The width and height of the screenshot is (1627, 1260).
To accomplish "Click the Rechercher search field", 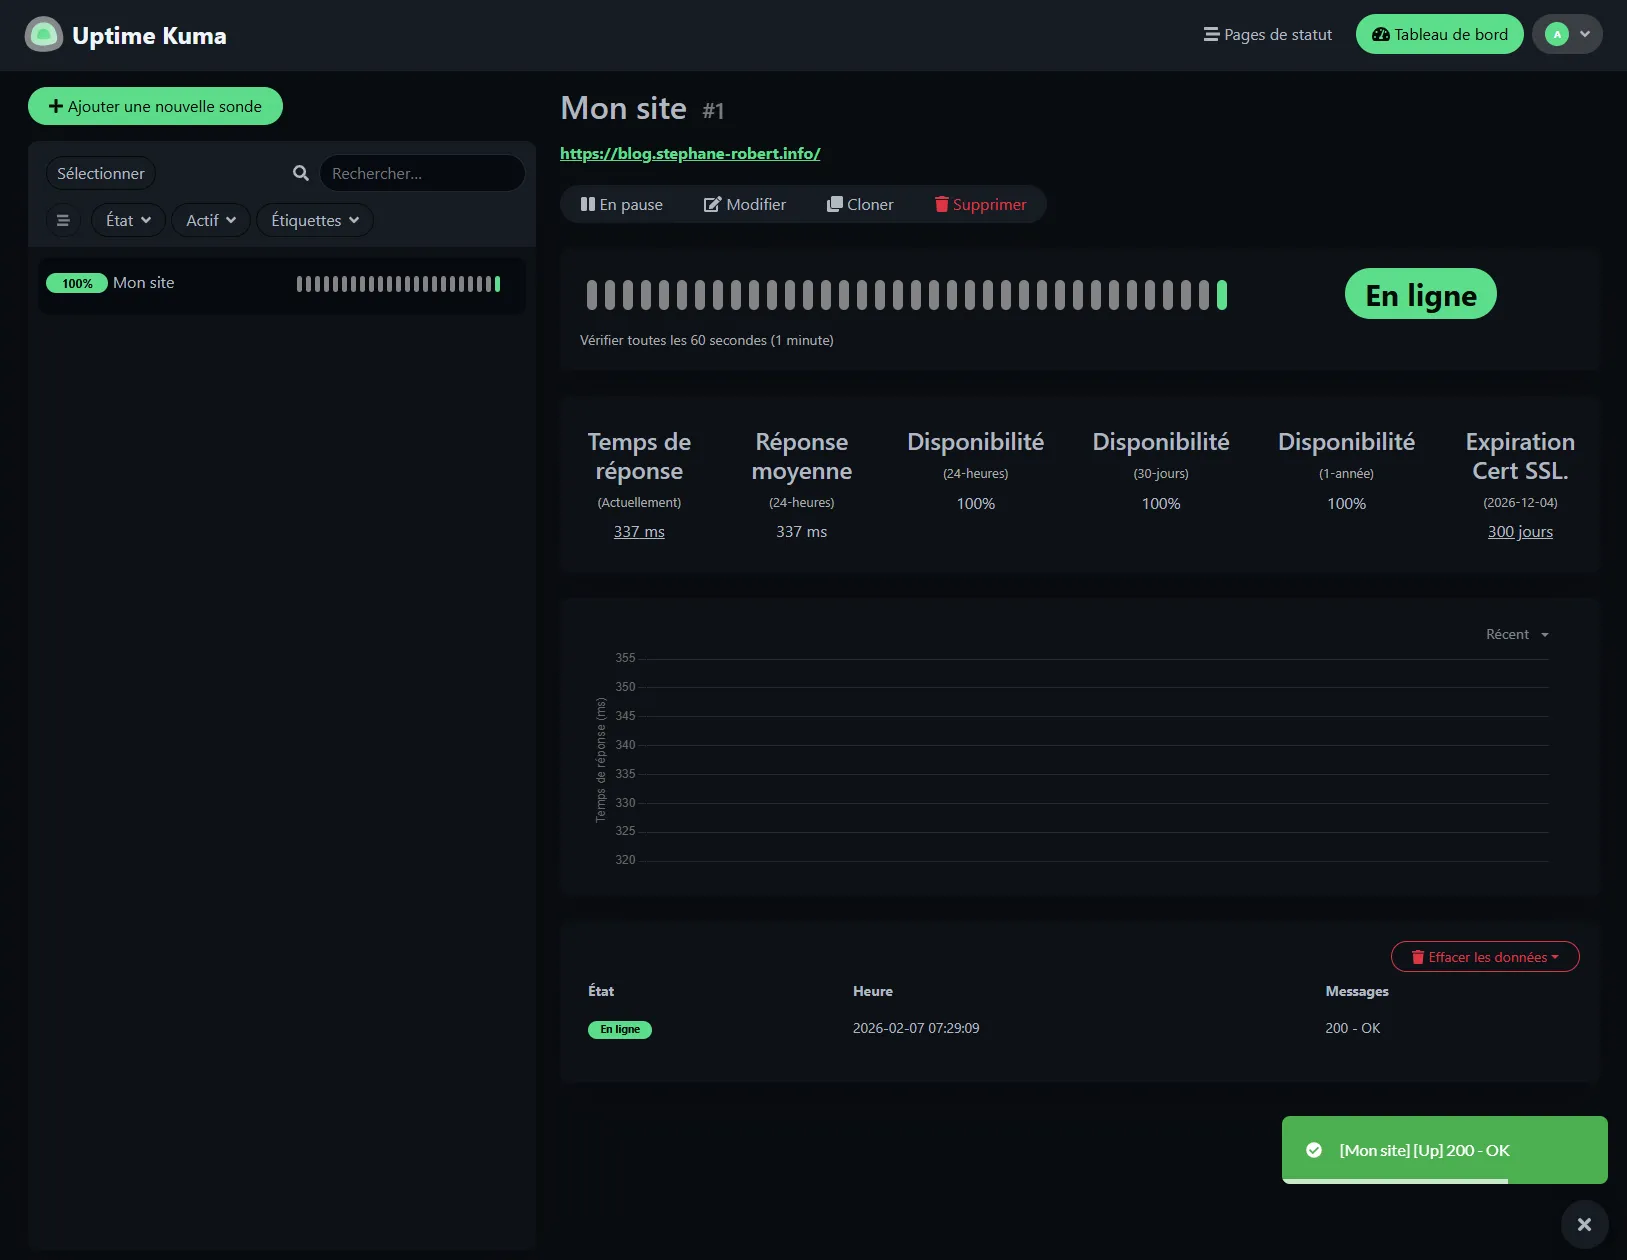I will (421, 173).
